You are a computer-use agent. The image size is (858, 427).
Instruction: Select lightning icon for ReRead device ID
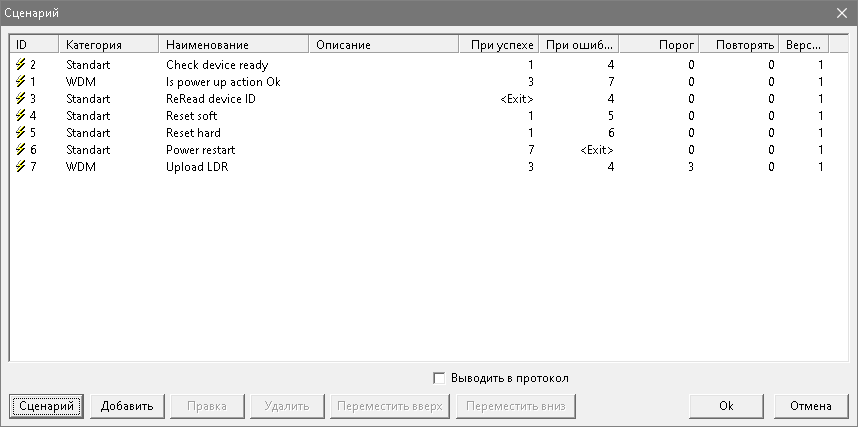click(21, 99)
